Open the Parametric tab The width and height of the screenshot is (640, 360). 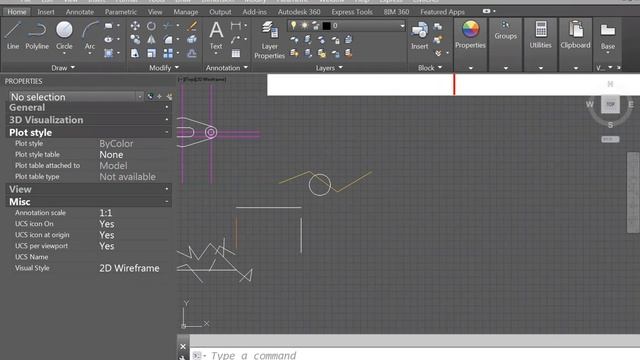[x=120, y=12]
